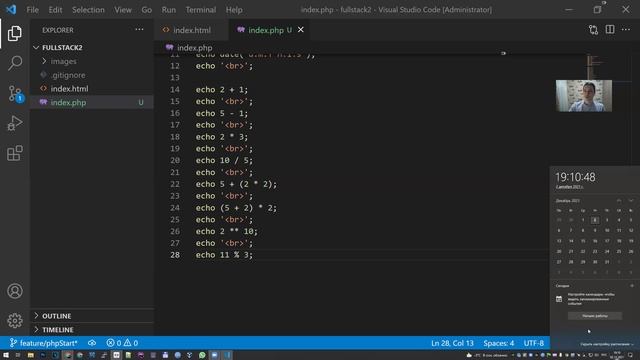Click Ln 28, Col 13 in status bar
Viewport: 640px width, 360px height.
[x=452, y=343]
